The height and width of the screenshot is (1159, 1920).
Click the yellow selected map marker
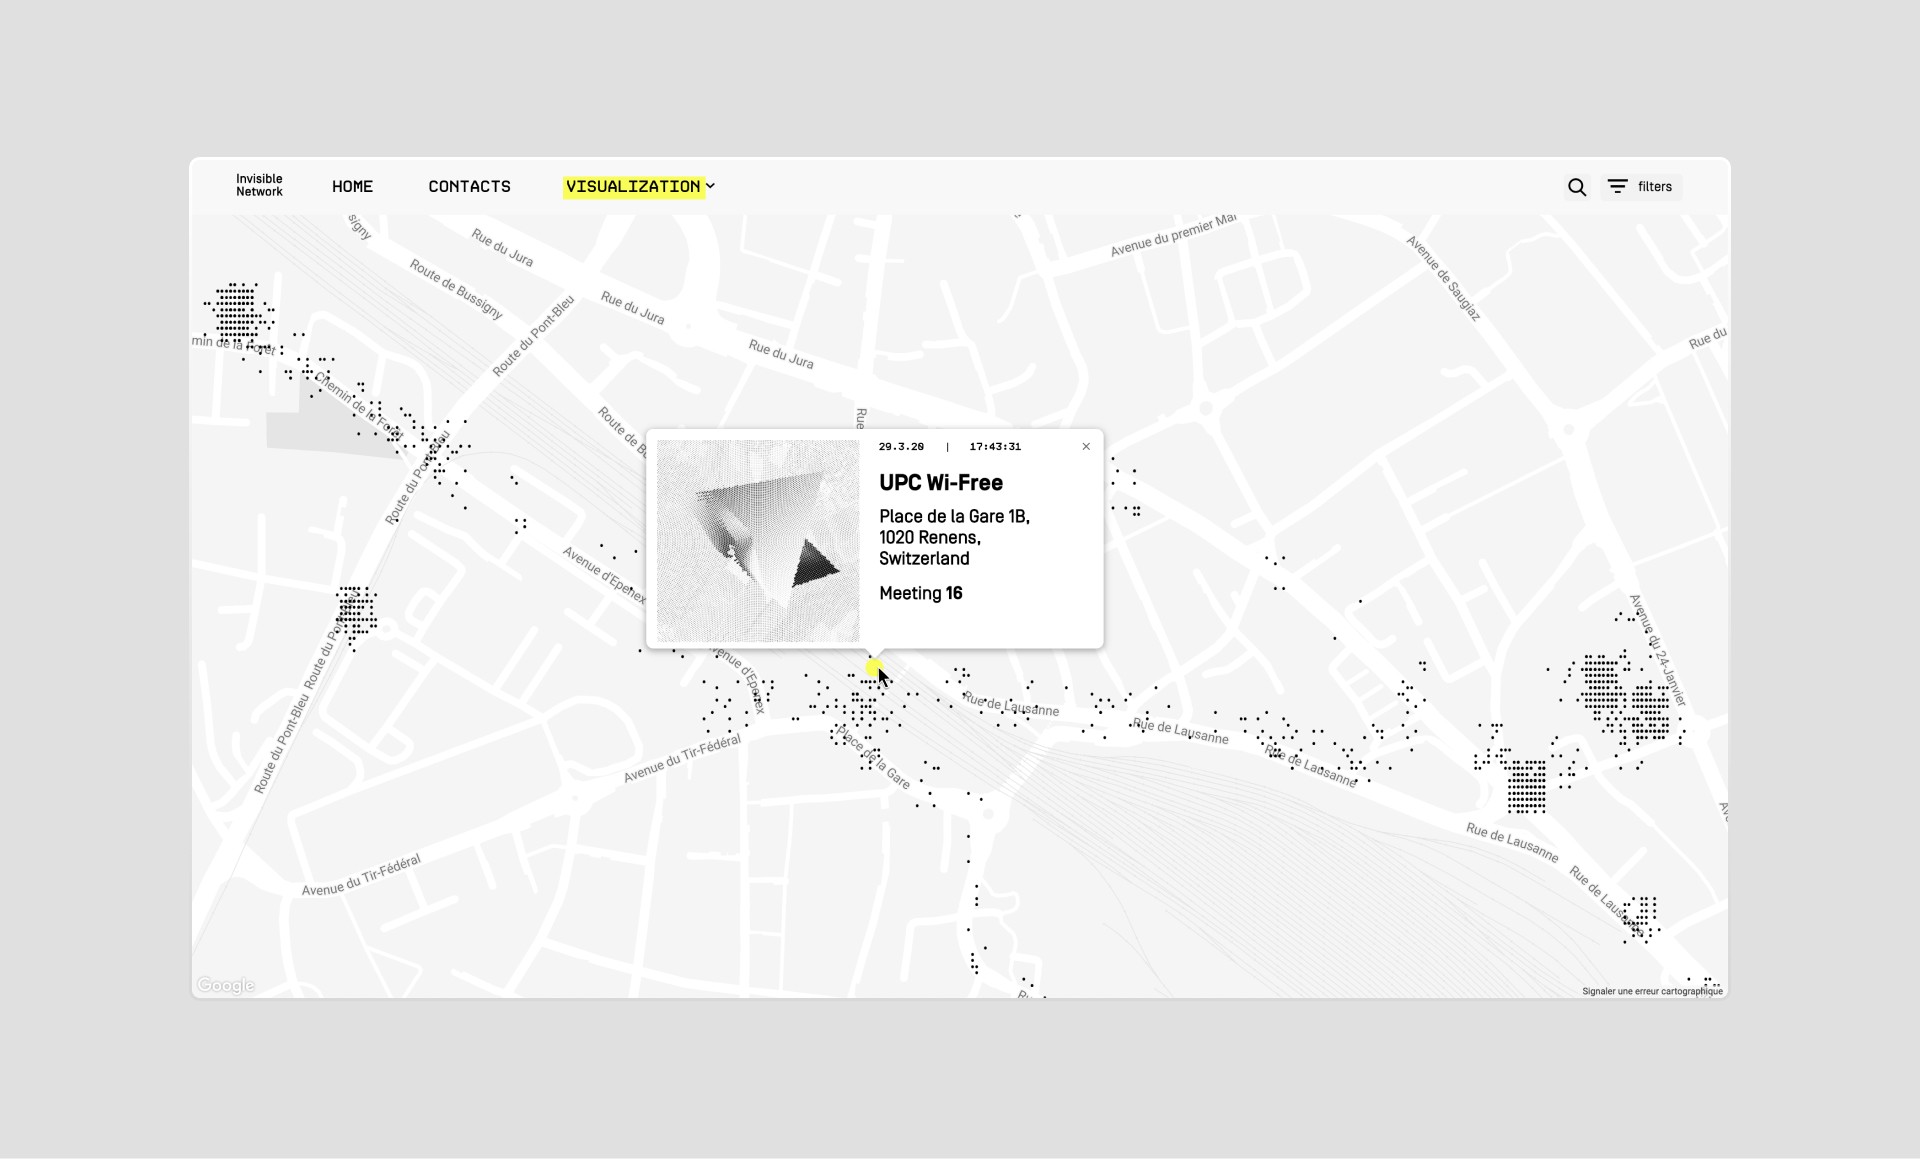873,667
